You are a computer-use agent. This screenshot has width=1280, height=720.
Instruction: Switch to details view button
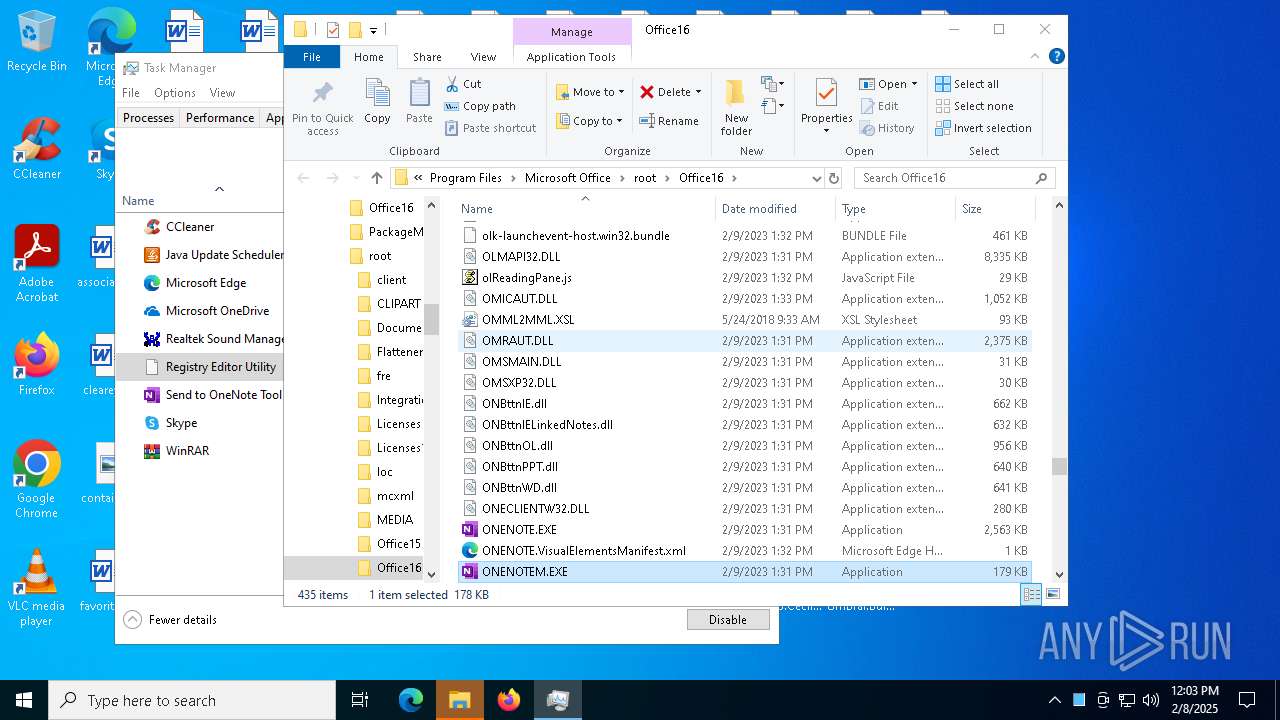point(1030,594)
